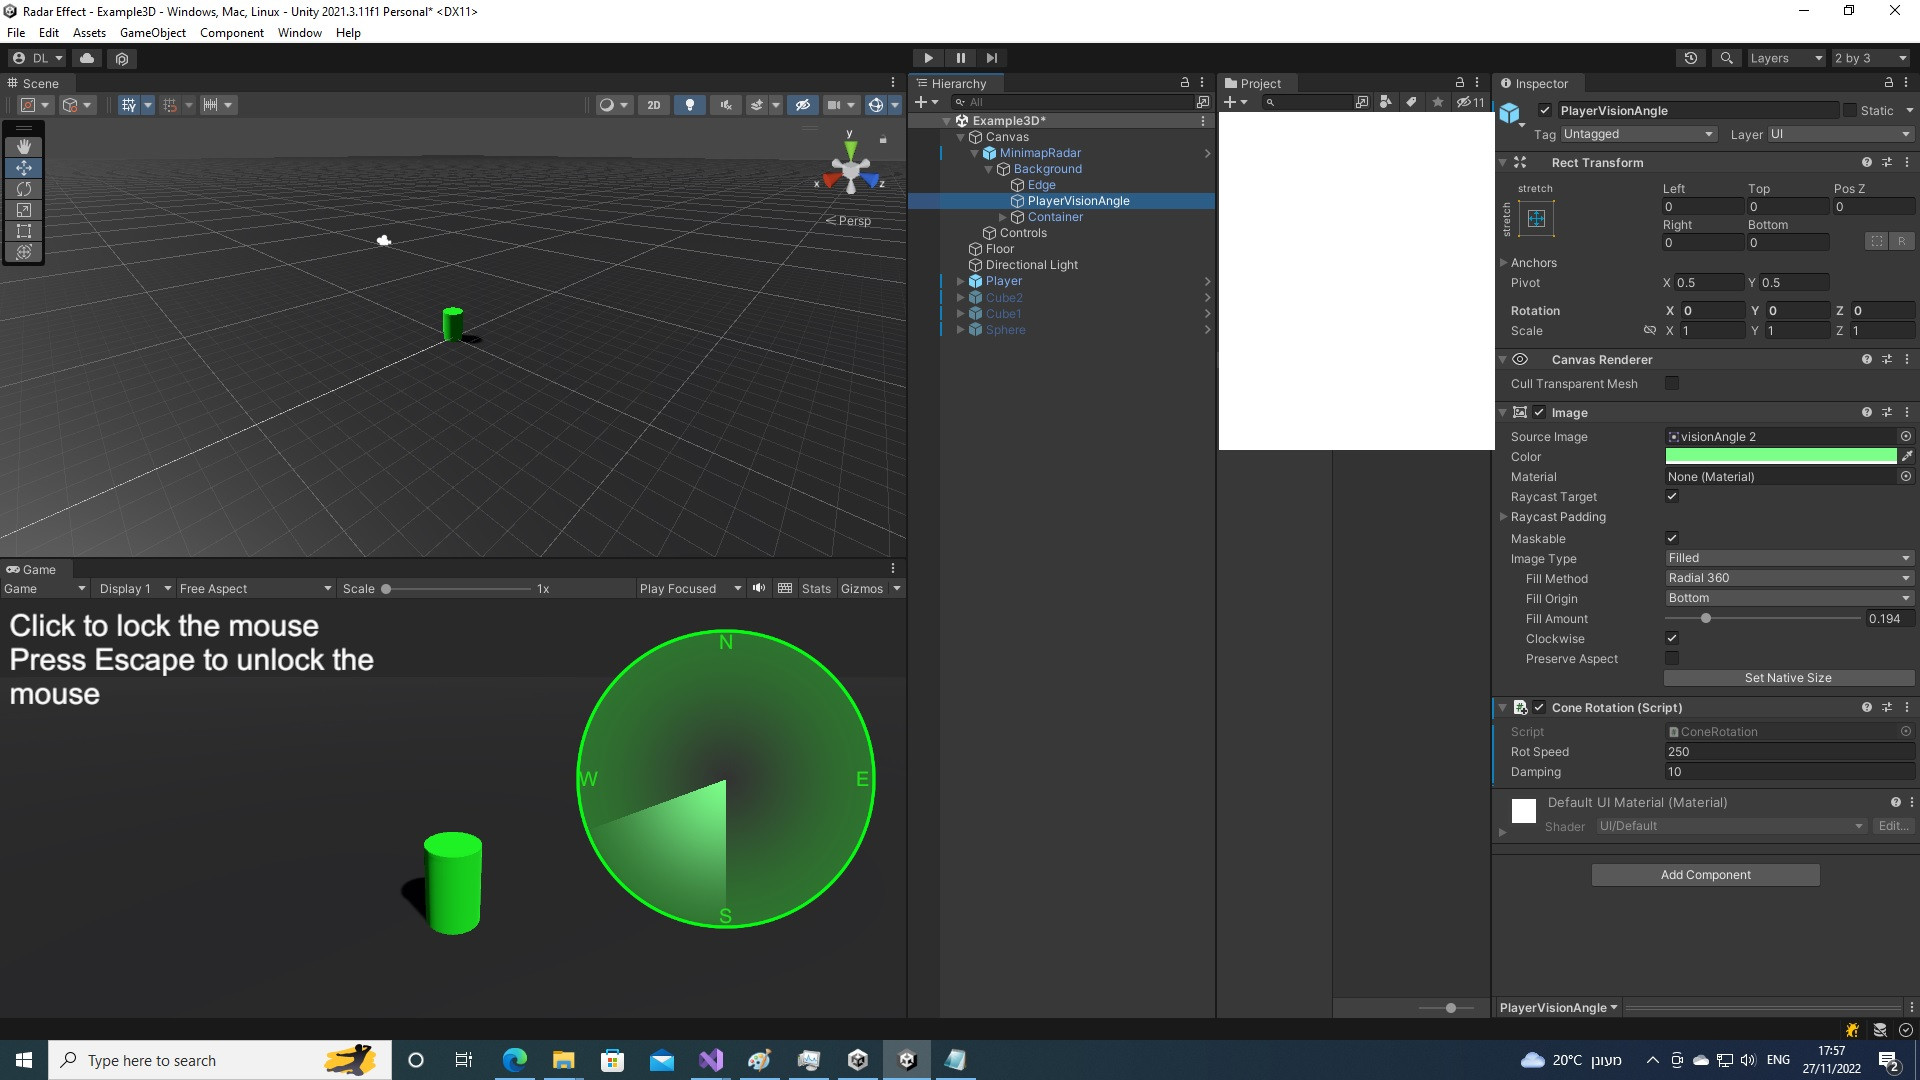Screen dimensions: 1920x1080
Task: Expand the Player object in Hierarchy
Action: click(960, 281)
